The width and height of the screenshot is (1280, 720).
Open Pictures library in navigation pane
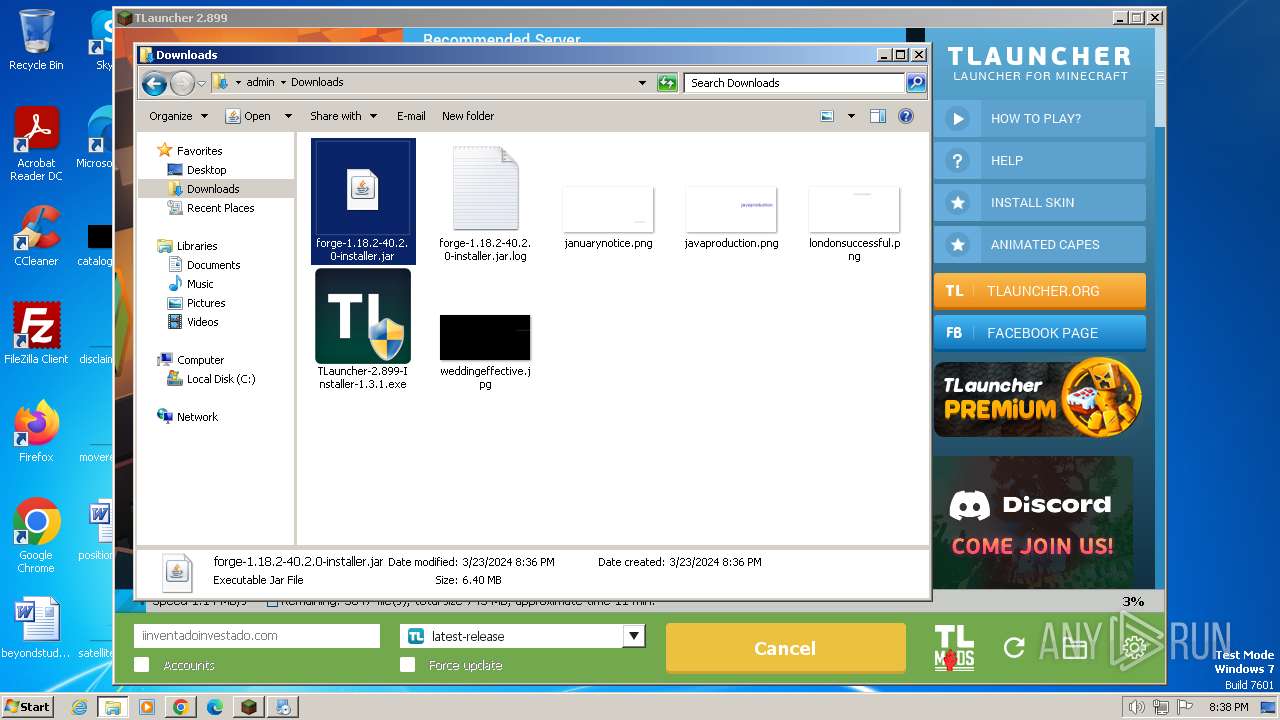point(206,303)
